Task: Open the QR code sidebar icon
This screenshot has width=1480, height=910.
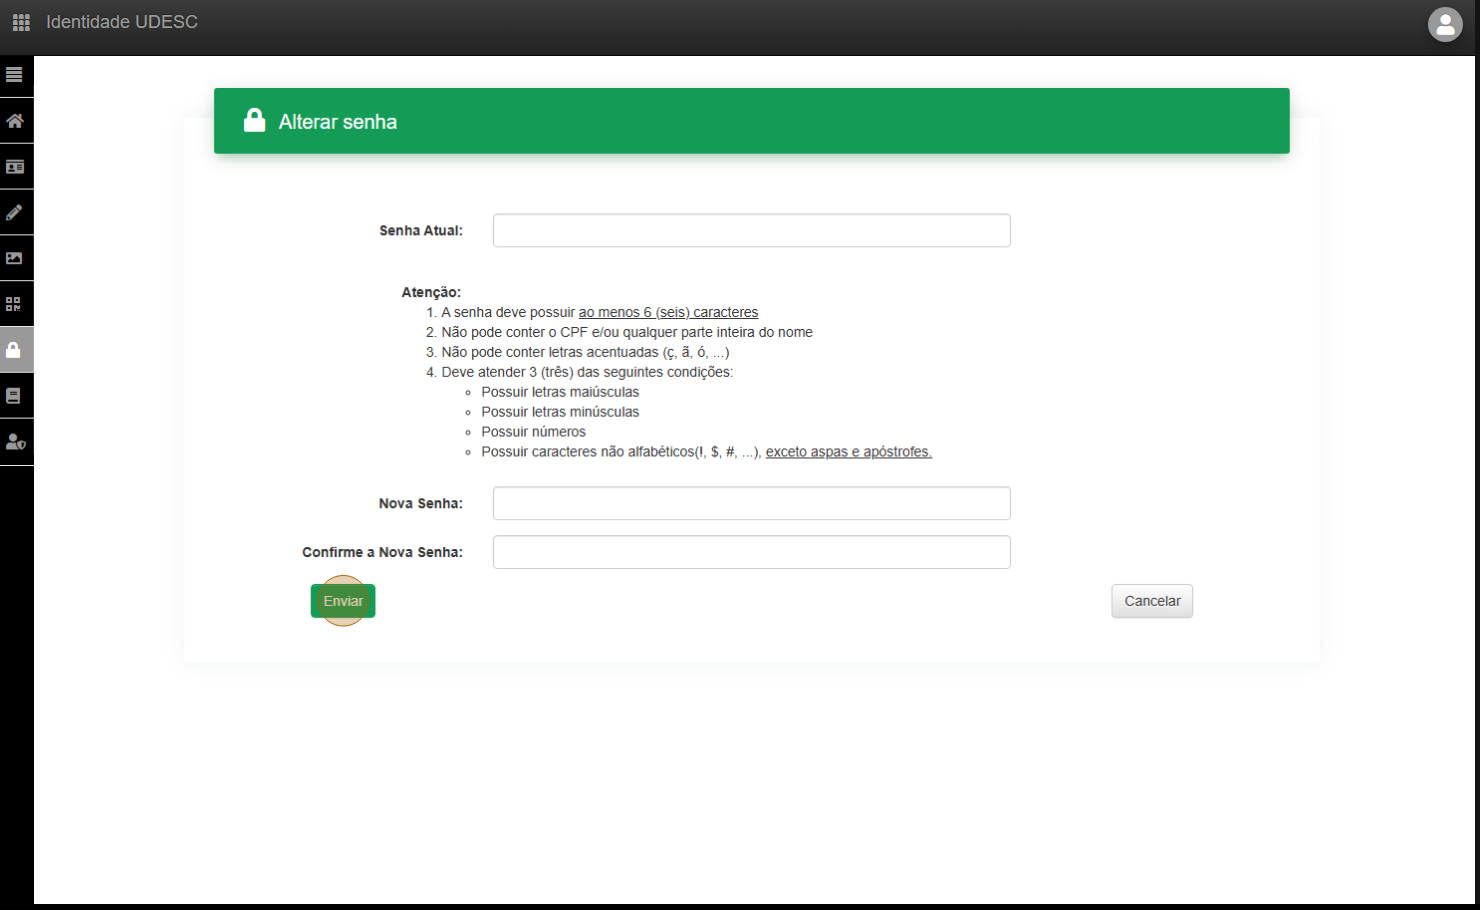Action: point(15,304)
